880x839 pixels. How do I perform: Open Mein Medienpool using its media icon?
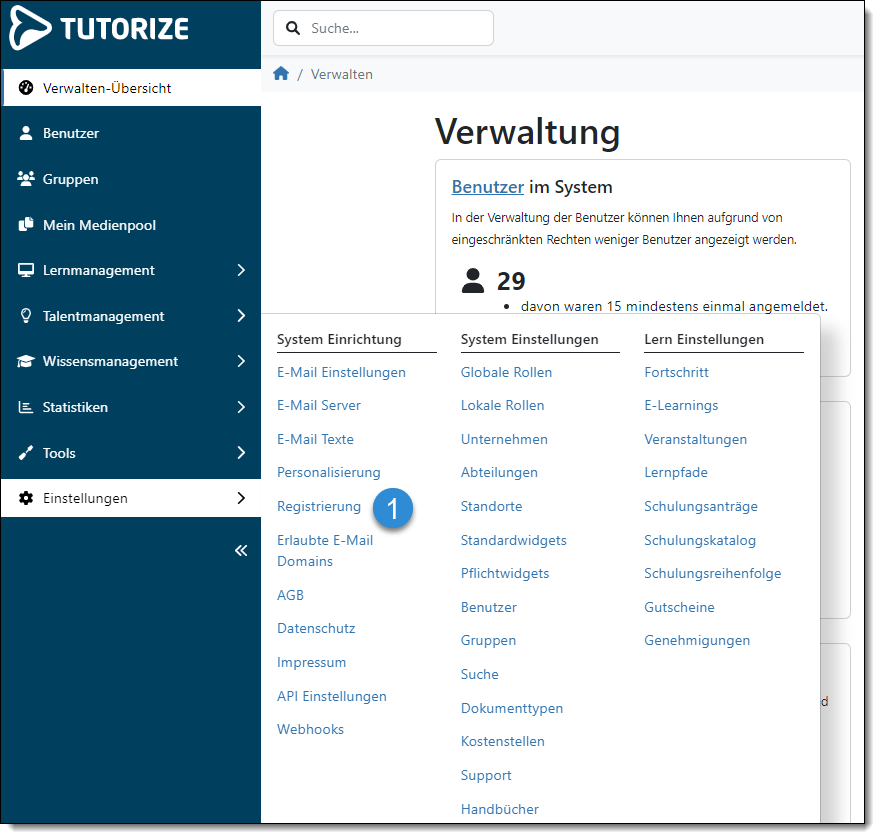(x=24, y=225)
